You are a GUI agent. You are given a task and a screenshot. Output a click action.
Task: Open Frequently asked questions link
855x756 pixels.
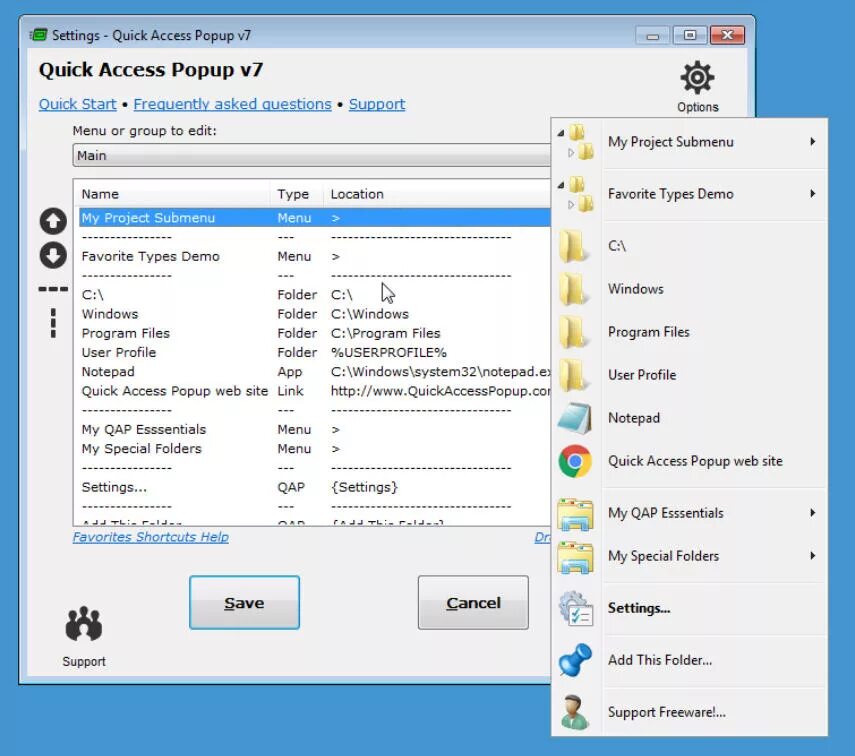[232, 104]
